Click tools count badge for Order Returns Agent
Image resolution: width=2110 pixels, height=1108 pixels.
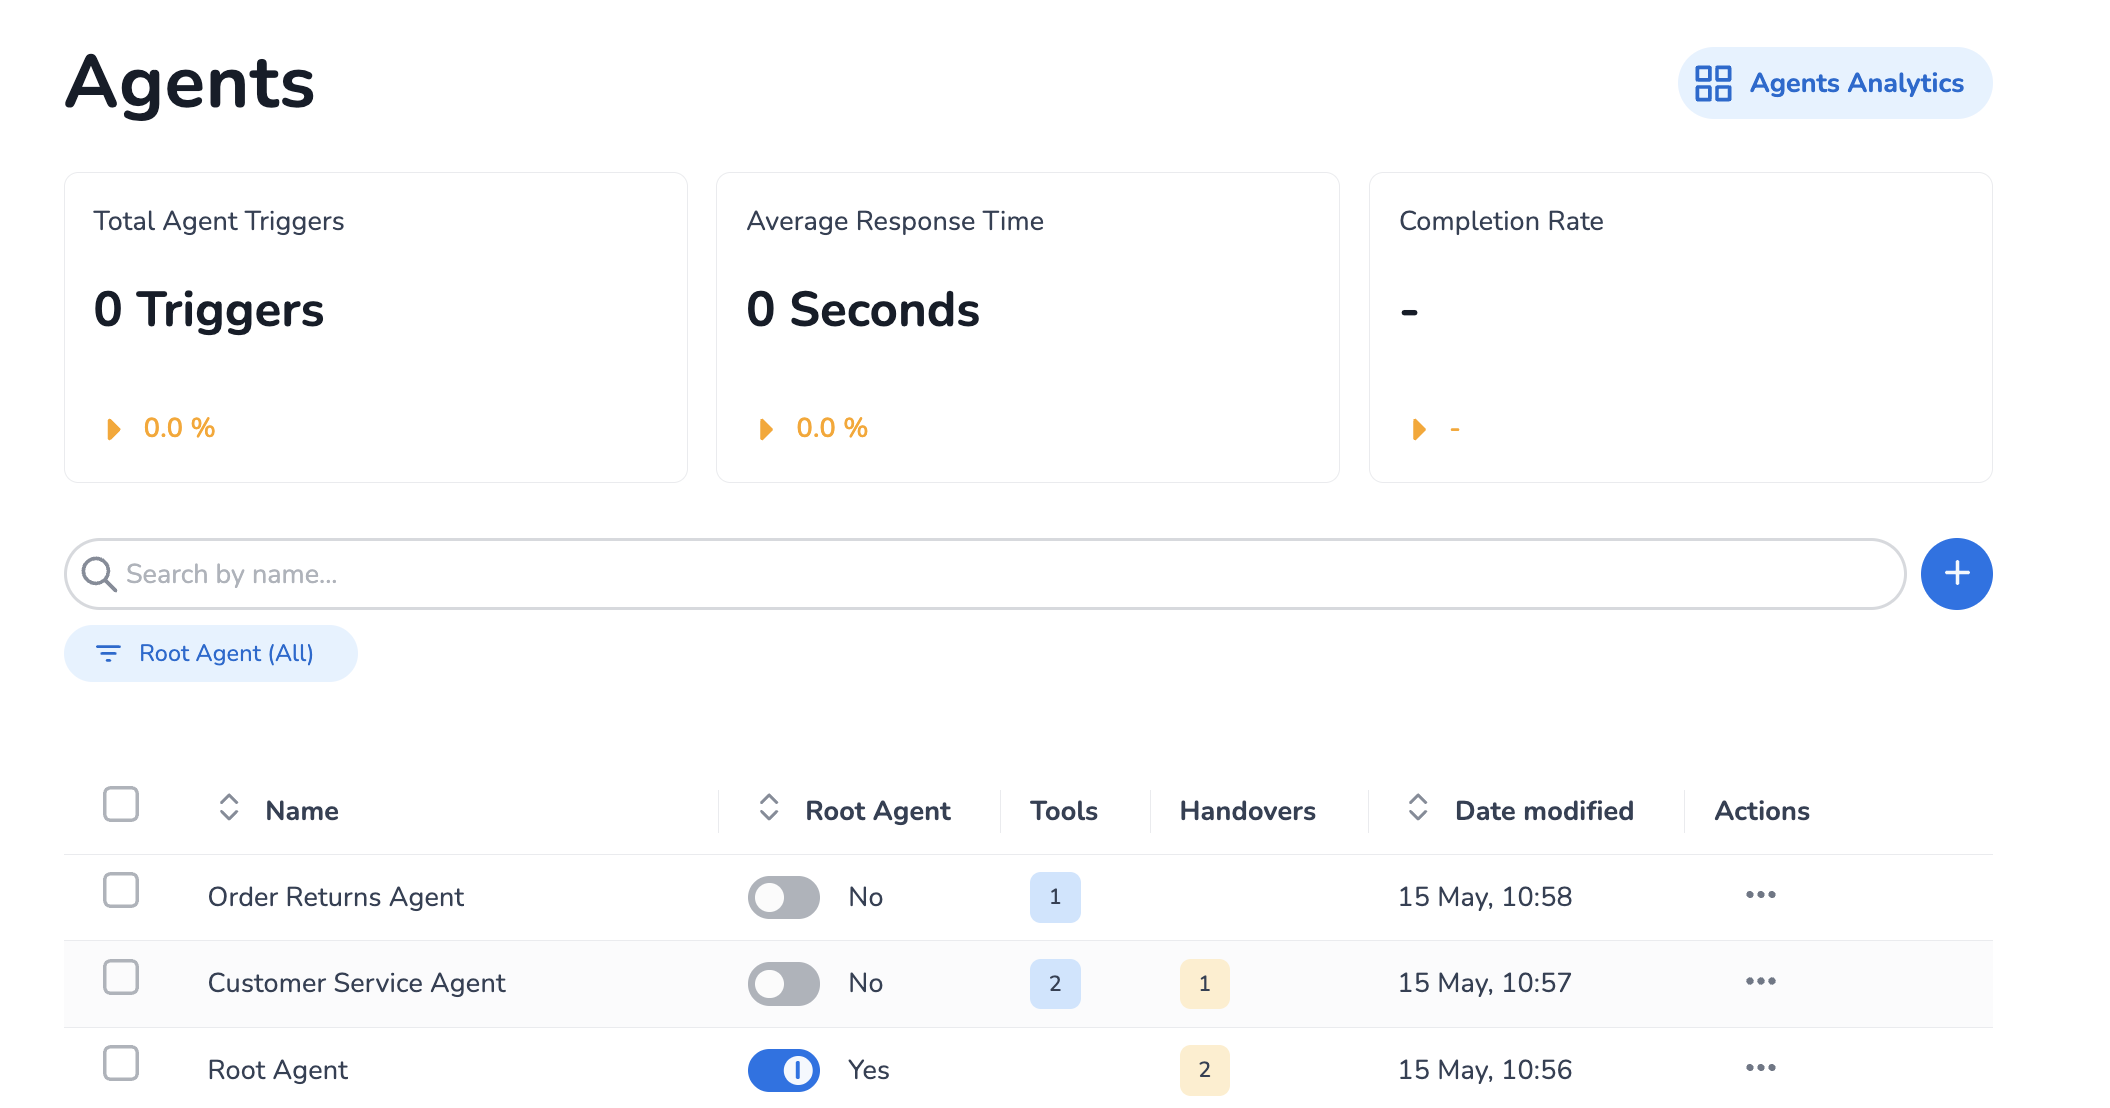point(1054,897)
